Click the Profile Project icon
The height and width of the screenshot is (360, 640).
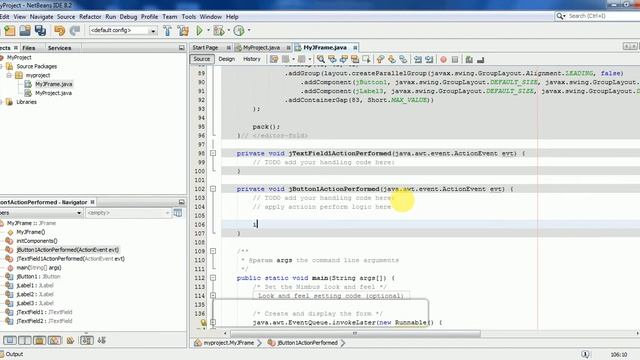[239, 31]
